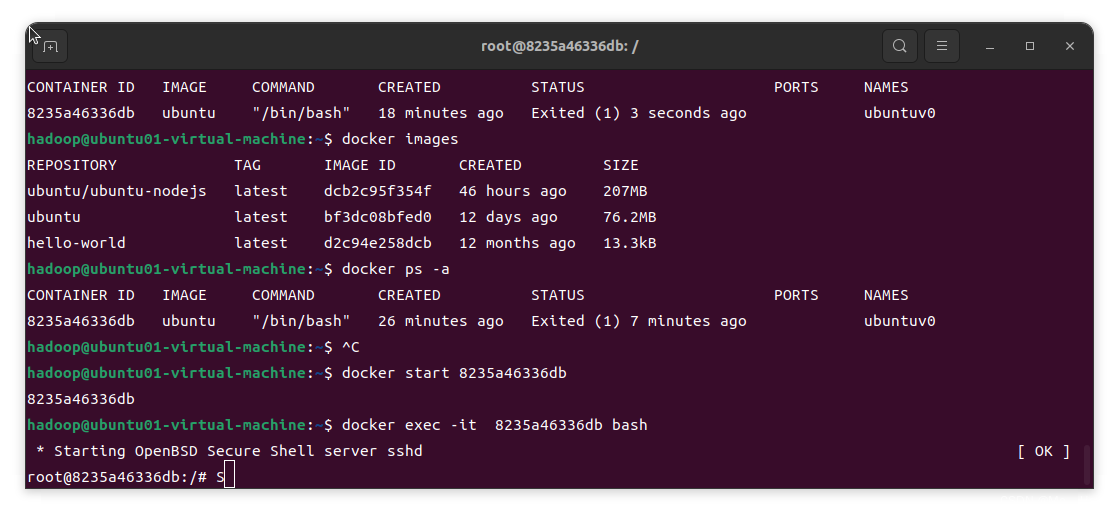This screenshot has width=1119, height=517.
Task: Click the 'docker ps -a' command text
Action: click(x=395, y=268)
